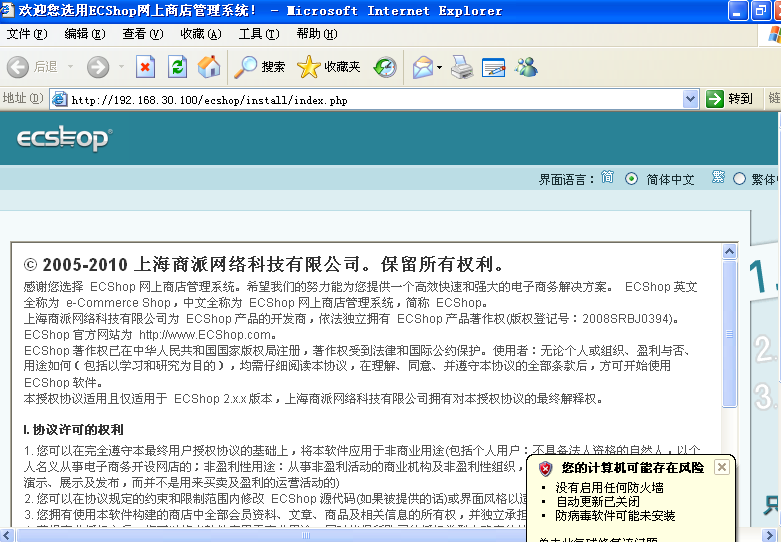Open the Favorites (收藏夹) star button
The width and height of the screenshot is (781, 542).
(x=328, y=67)
